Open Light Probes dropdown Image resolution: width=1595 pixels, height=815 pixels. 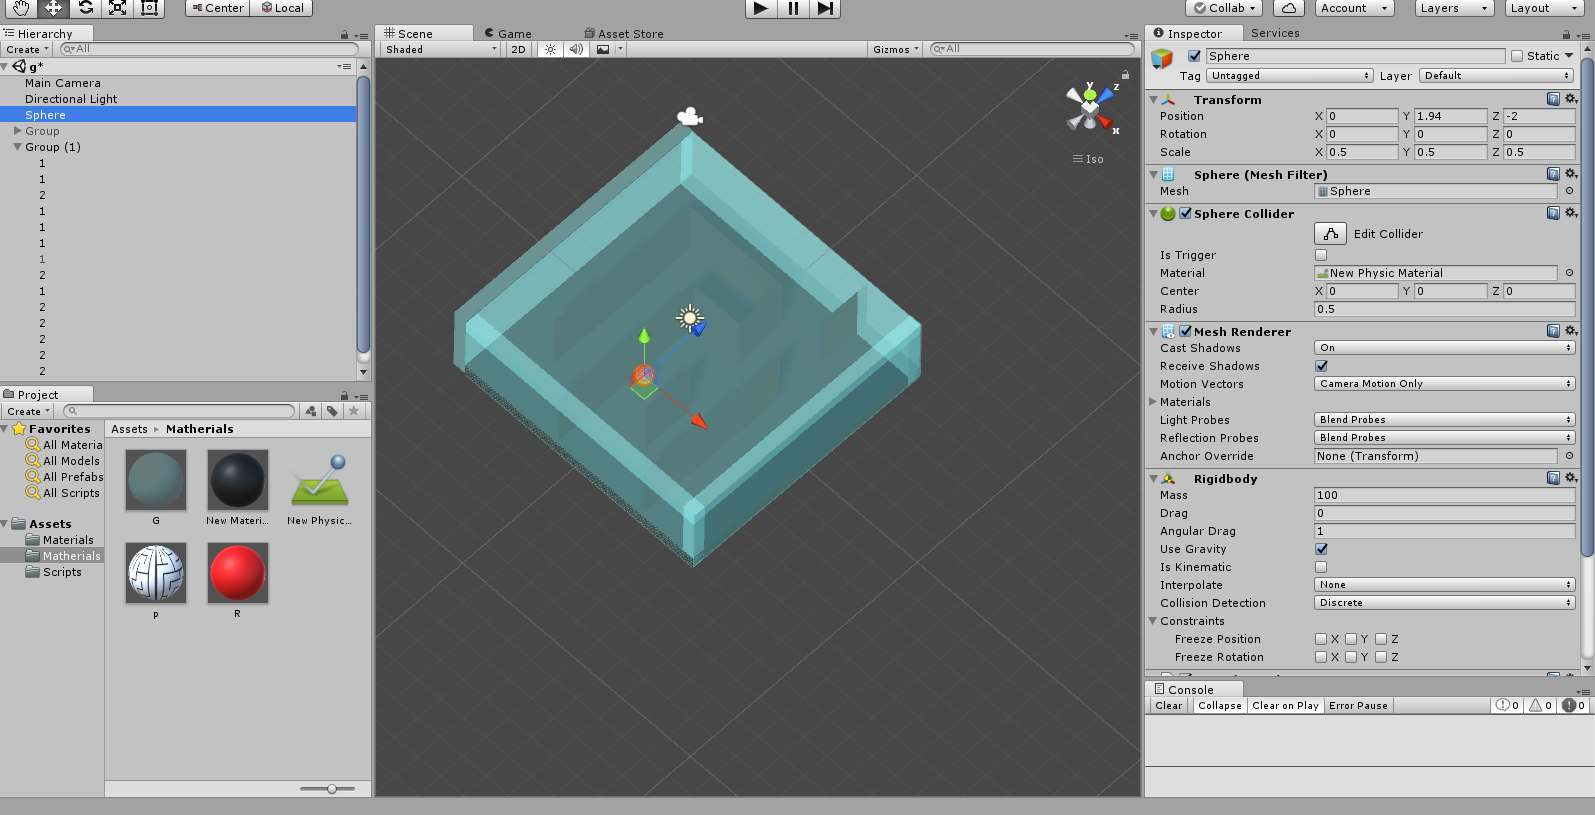(x=1445, y=420)
